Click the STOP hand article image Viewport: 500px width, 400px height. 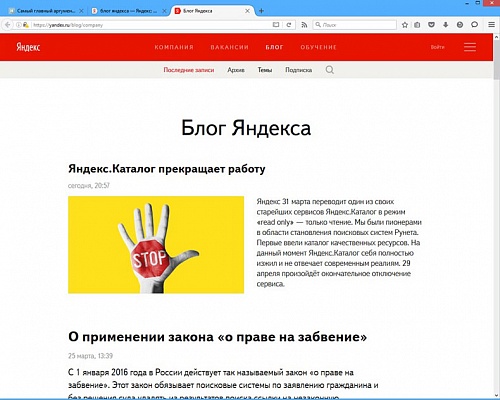tap(156, 245)
